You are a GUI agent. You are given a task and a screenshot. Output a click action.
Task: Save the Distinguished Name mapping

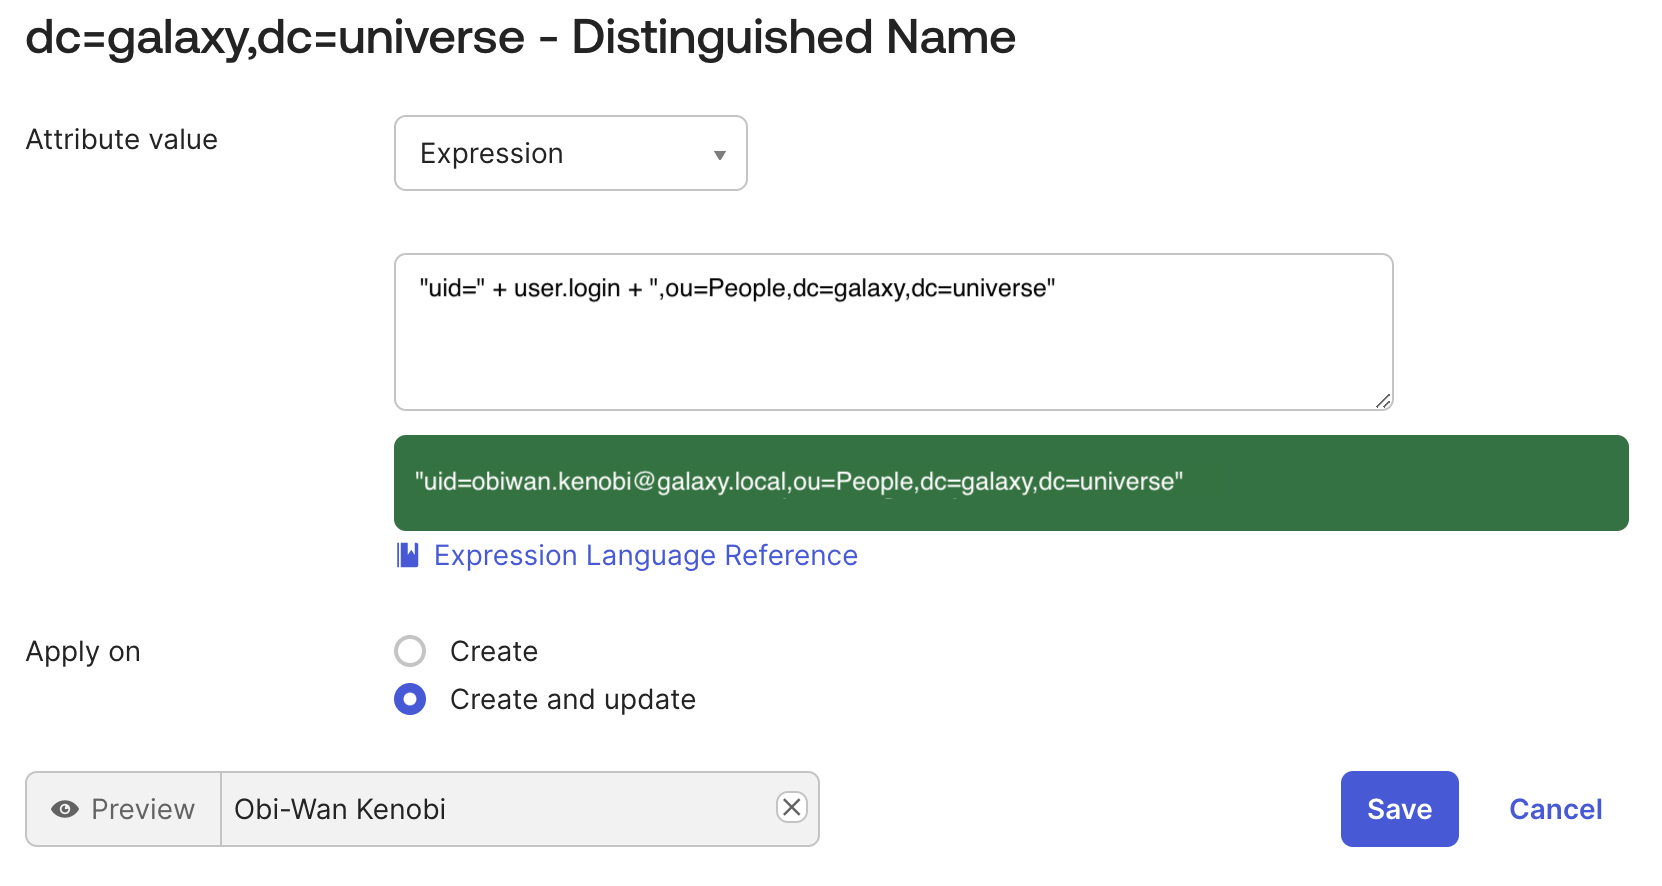1399,809
